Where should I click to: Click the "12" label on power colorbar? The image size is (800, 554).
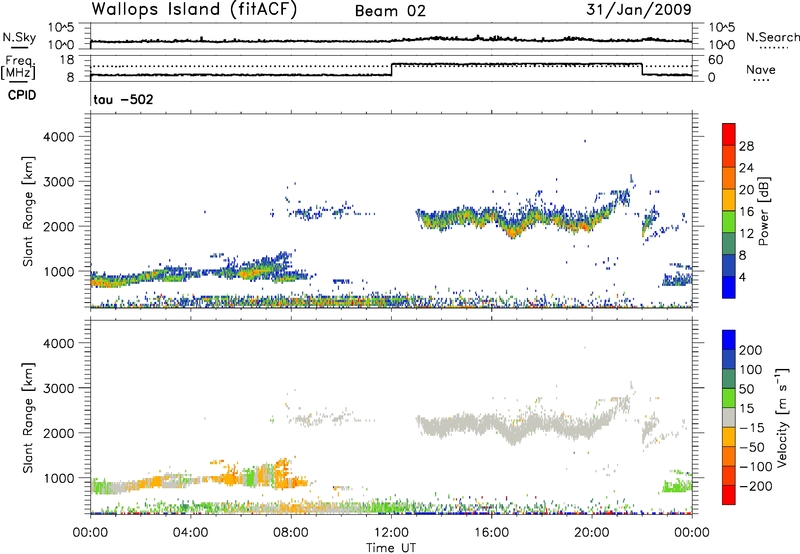point(746,234)
